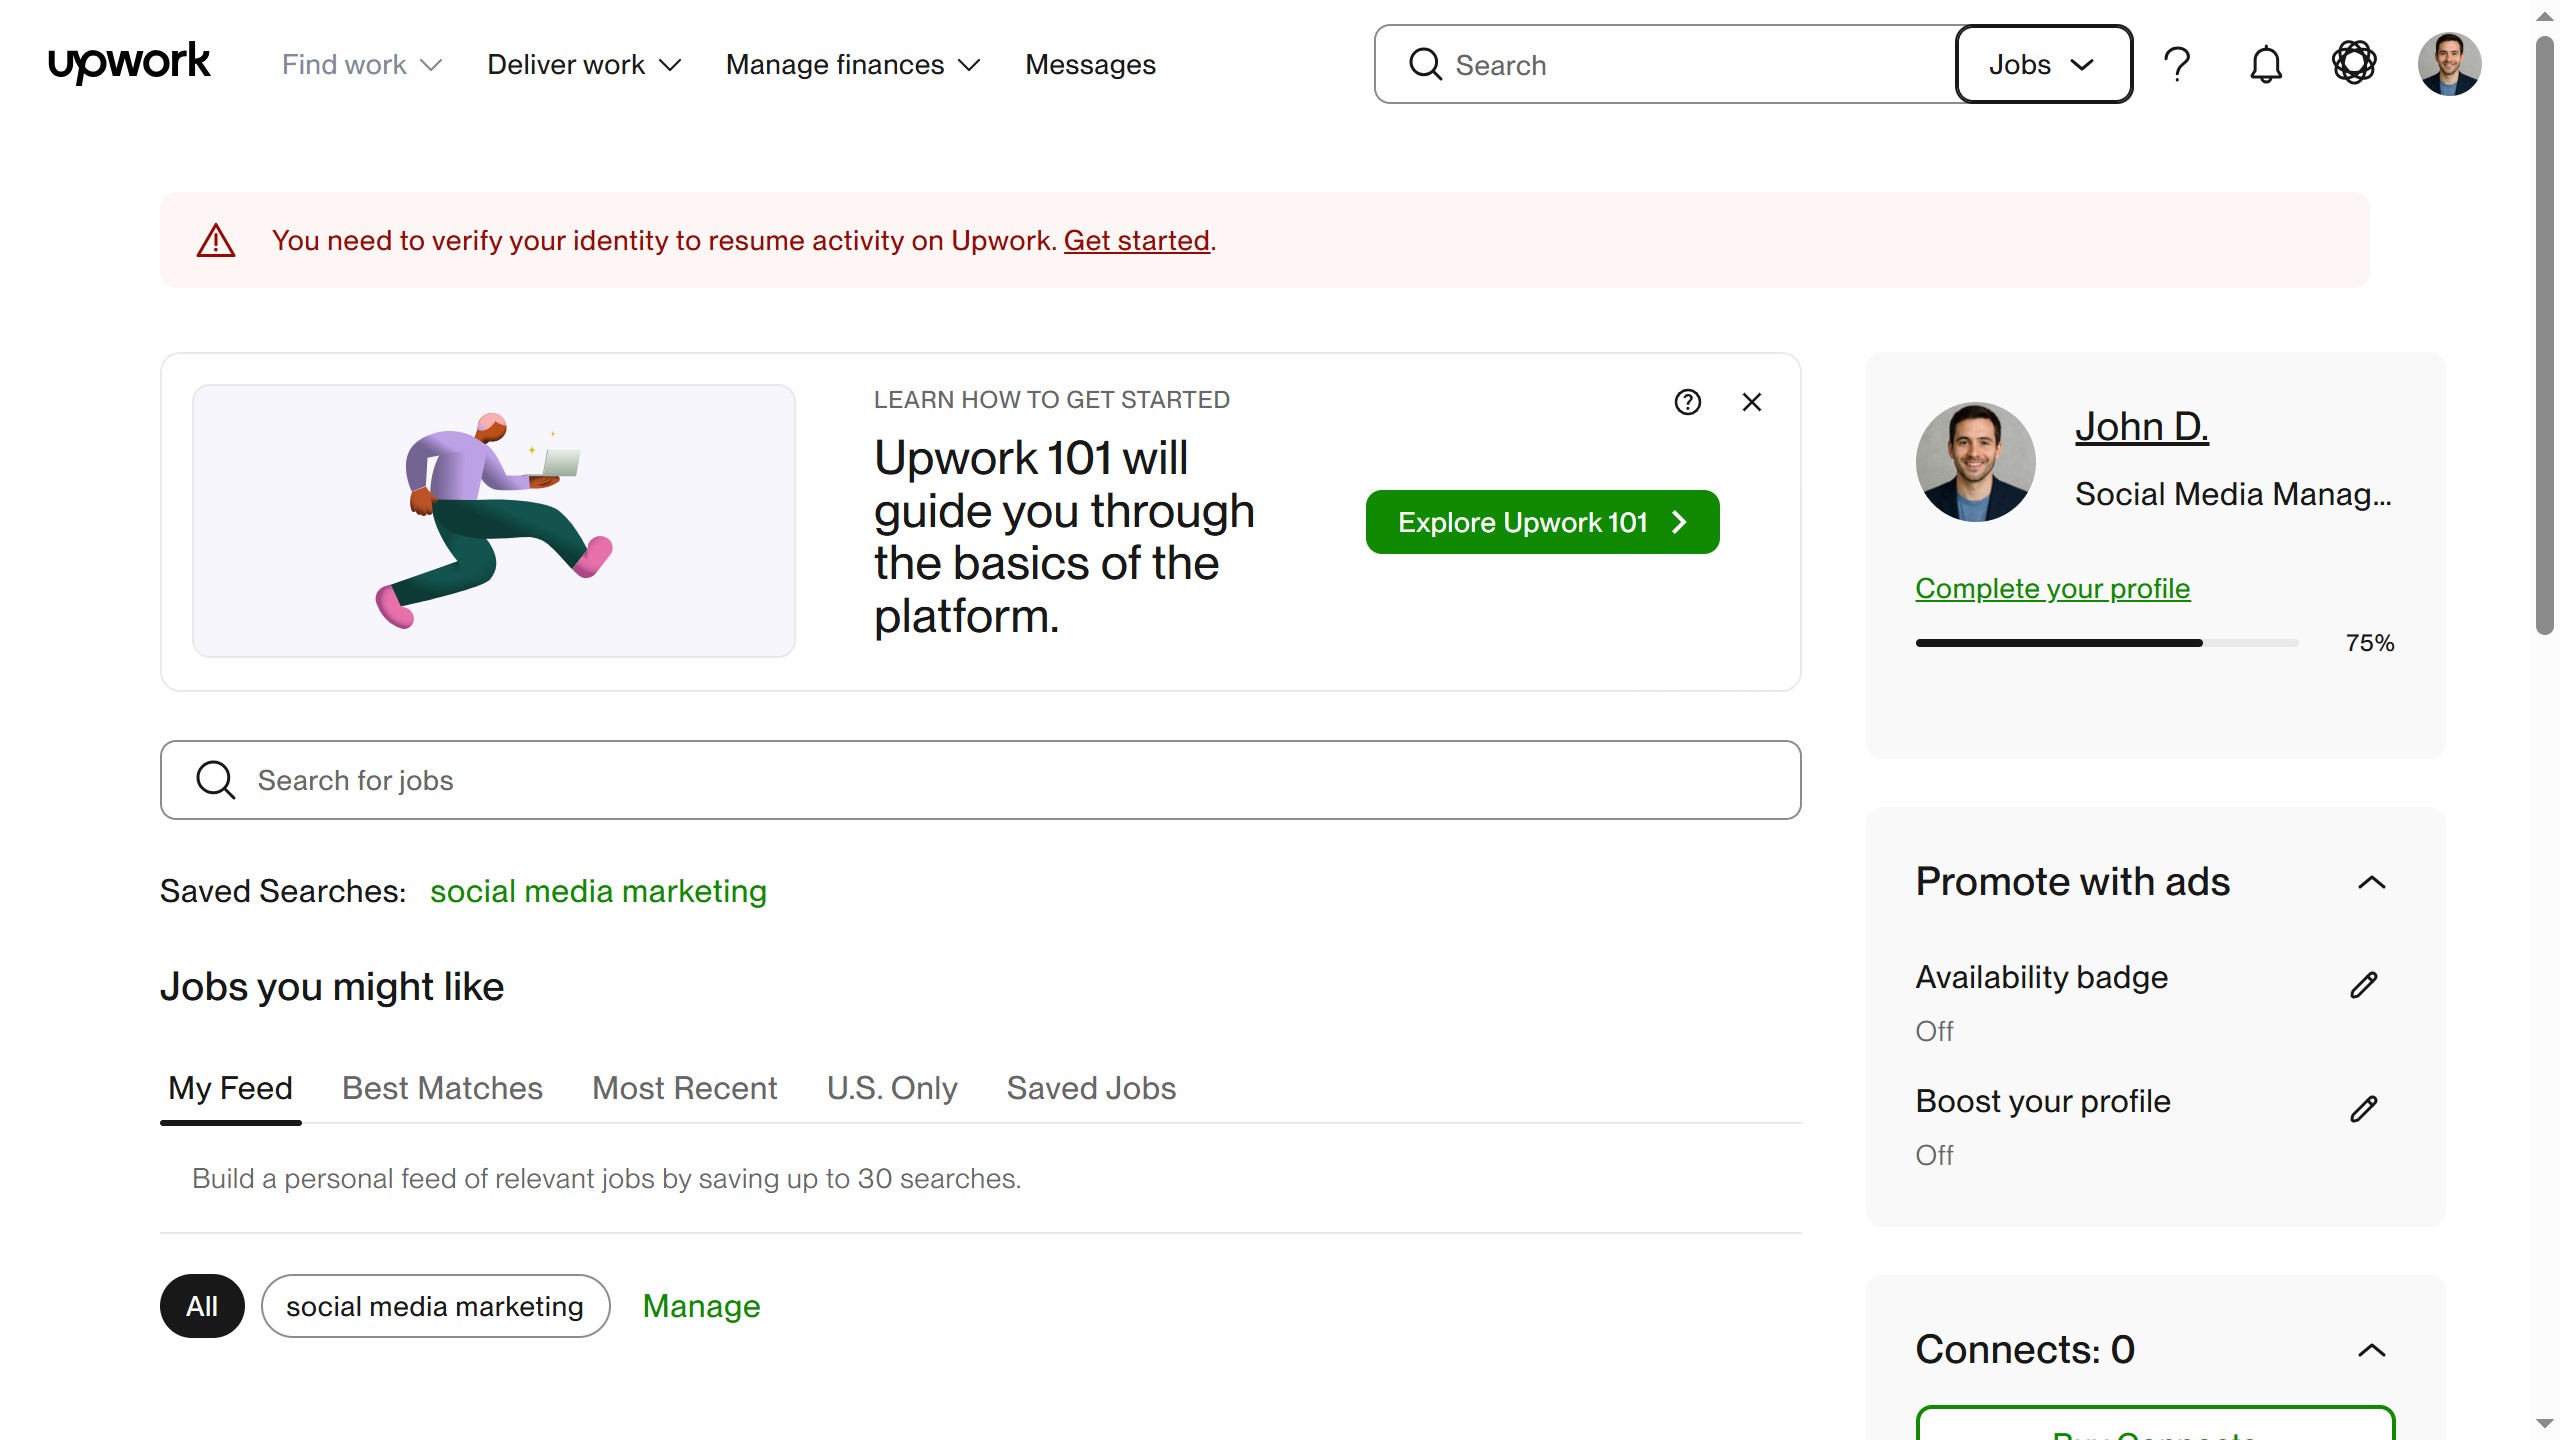The width and height of the screenshot is (2560, 1440).
Task: Click Manage saved searches link
Action: click(701, 1306)
